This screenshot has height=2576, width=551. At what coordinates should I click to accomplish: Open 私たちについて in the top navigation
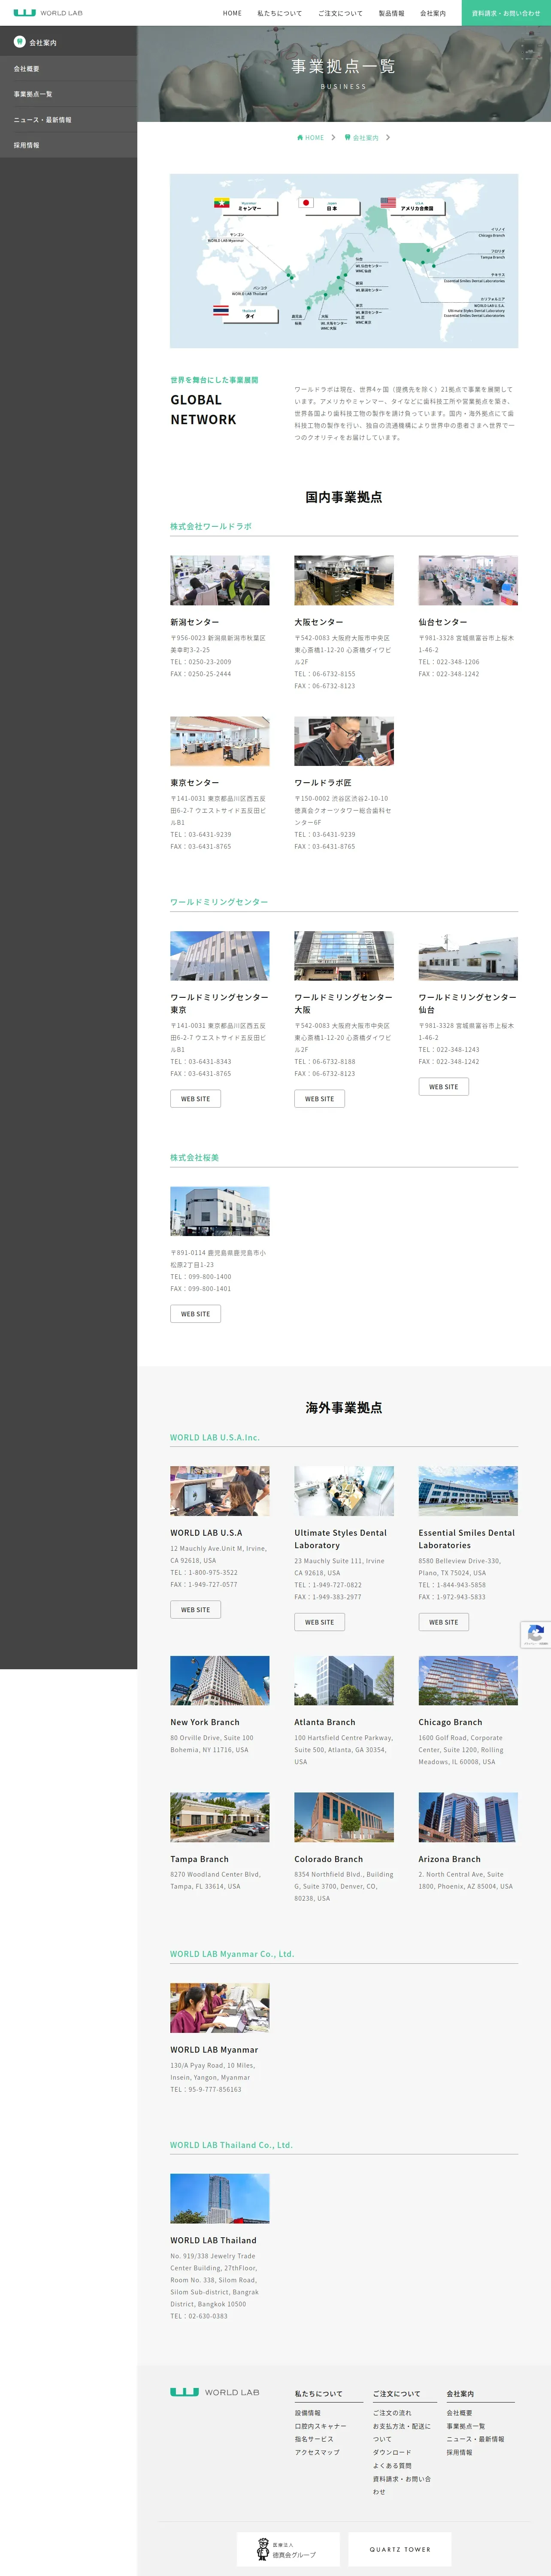click(x=279, y=13)
